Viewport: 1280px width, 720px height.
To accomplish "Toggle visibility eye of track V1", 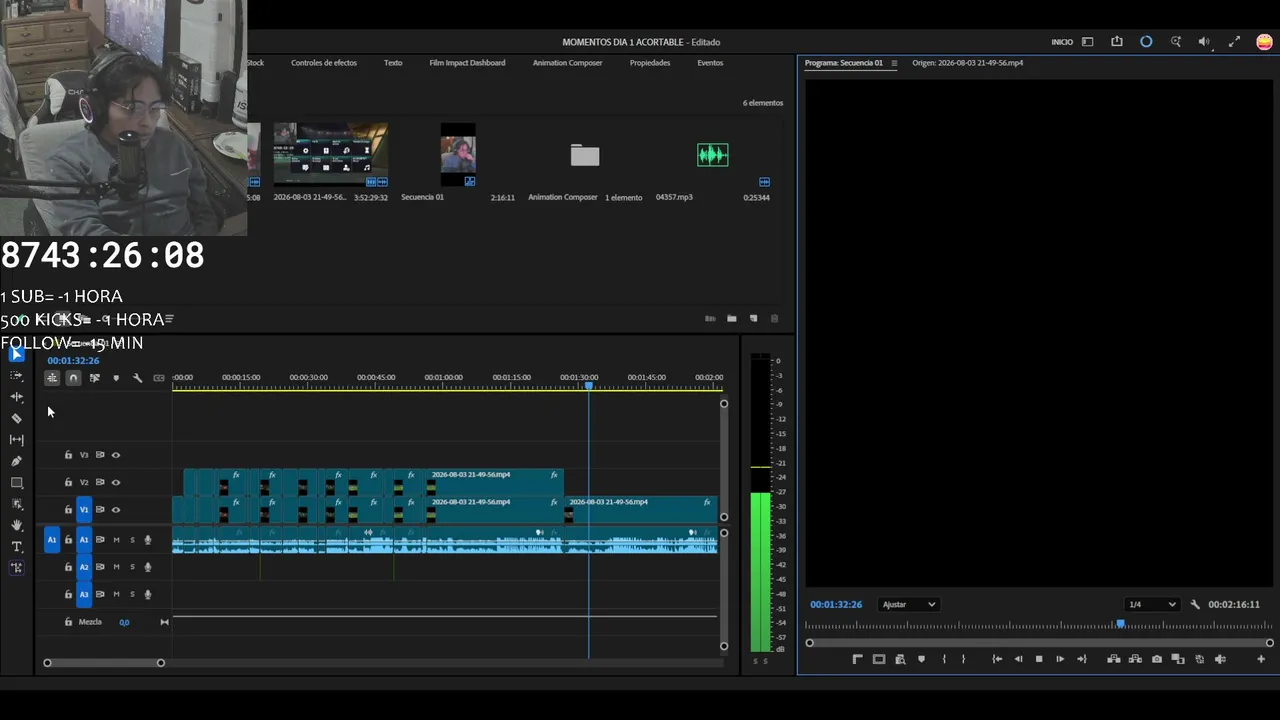I will click(116, 510).
